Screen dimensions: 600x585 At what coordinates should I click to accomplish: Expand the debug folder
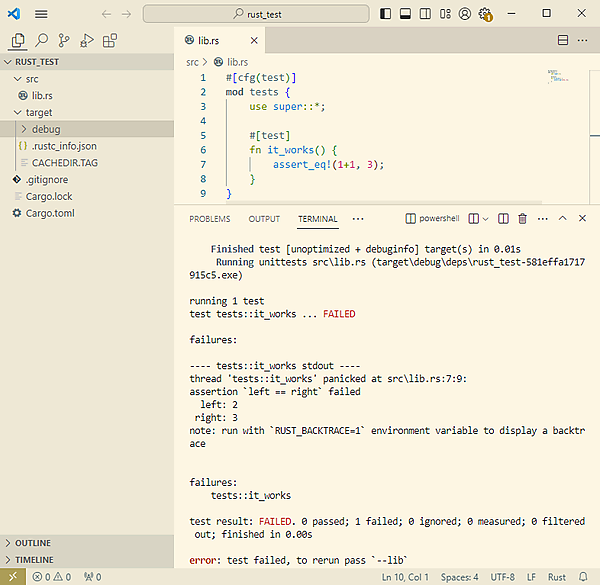click(45, 129)
